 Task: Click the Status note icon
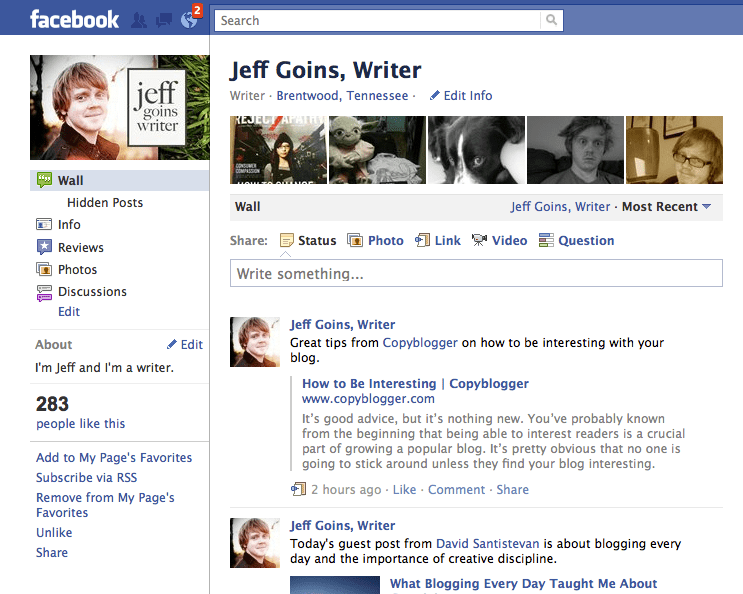point(287,240)
